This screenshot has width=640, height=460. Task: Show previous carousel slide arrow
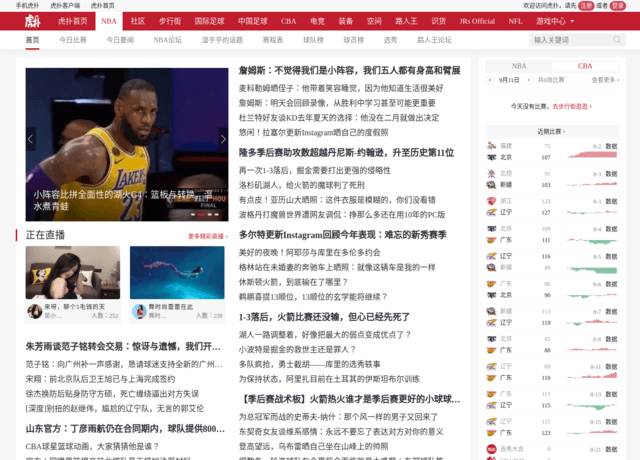click(x=30, y=139)
